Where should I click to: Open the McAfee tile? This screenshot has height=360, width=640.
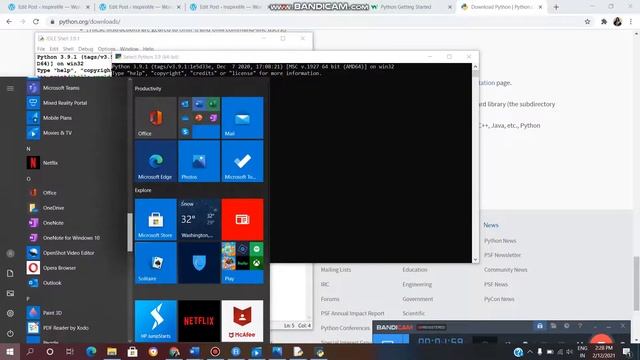[242, 321]
